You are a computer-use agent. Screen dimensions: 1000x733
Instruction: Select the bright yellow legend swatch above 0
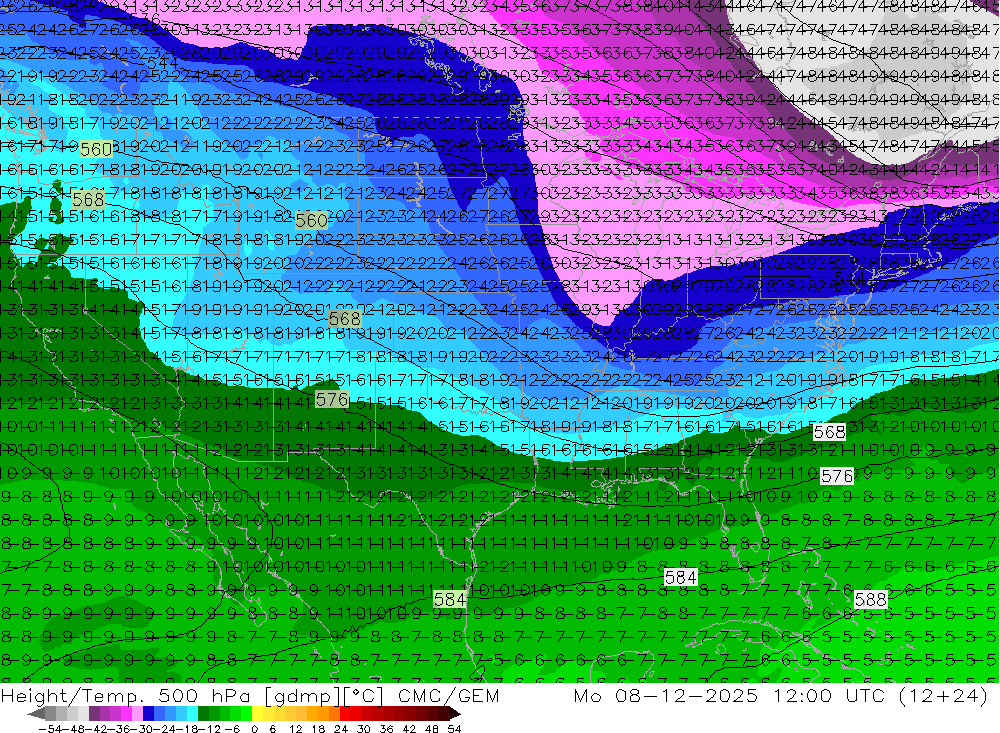tap(257, 713)
